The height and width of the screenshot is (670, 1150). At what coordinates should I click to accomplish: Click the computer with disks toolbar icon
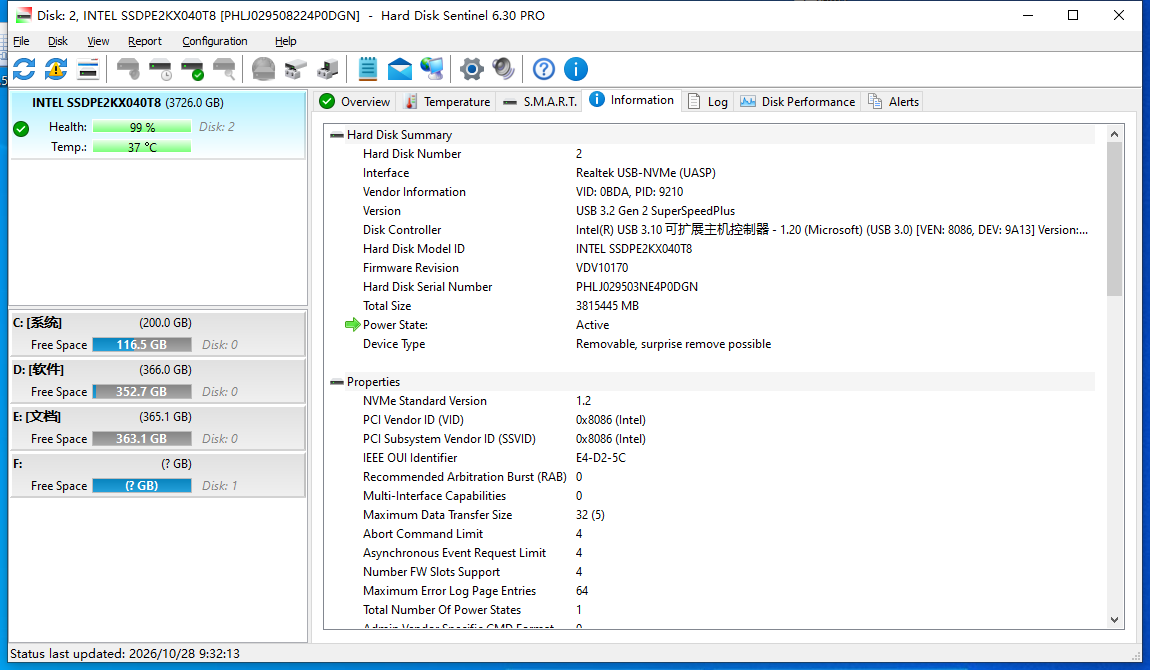pos(328,70)
